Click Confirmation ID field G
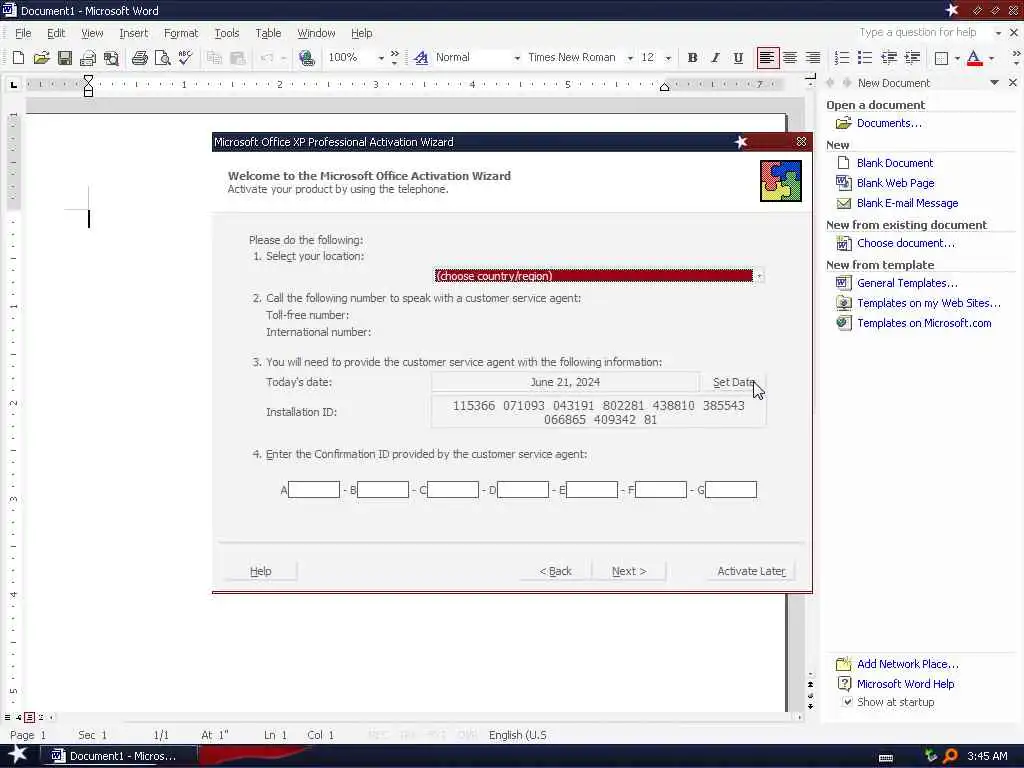This screenshot has width=1024, height=768. pos(731,490)
